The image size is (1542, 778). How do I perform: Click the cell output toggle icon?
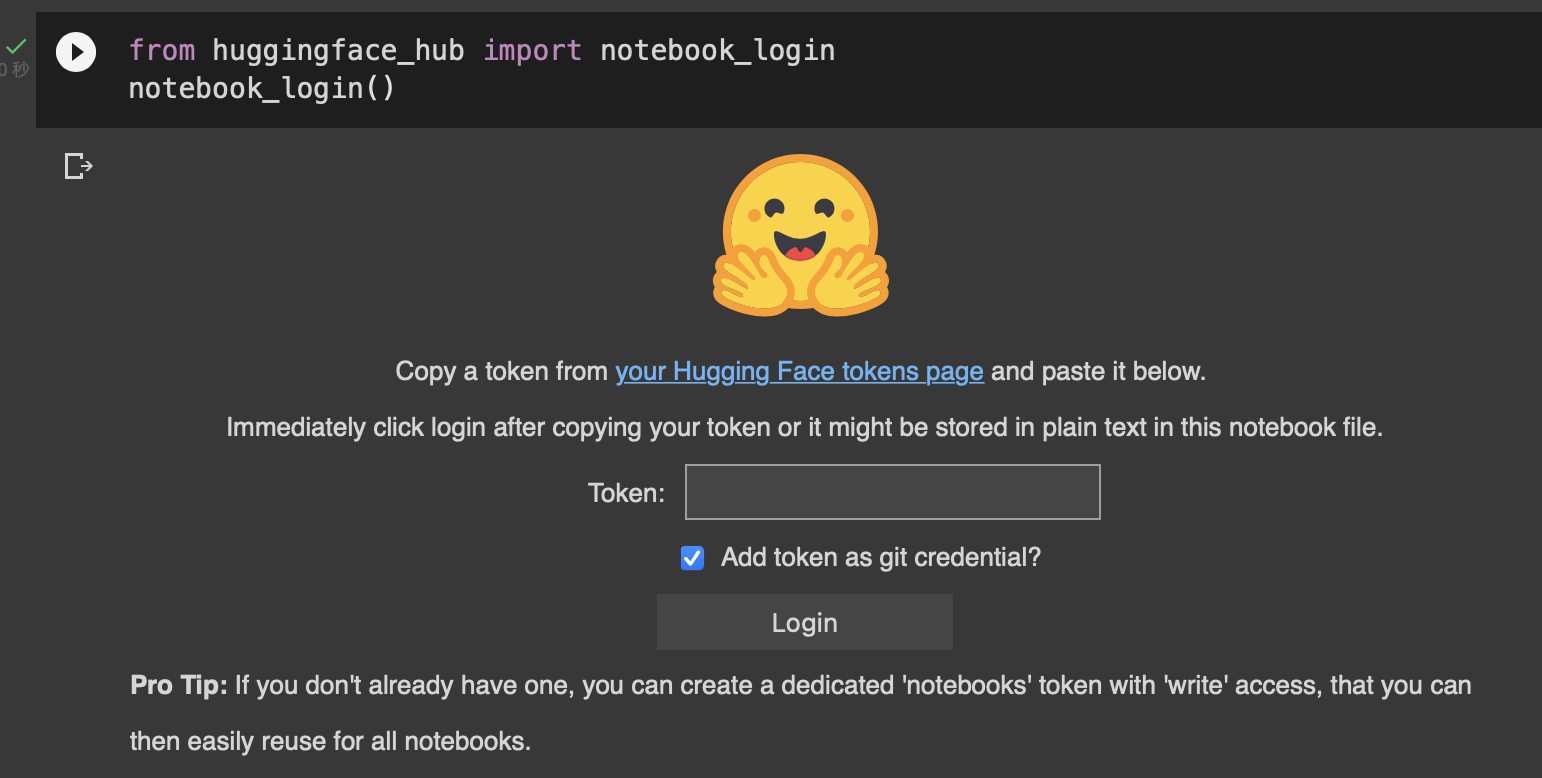(78, 166)
